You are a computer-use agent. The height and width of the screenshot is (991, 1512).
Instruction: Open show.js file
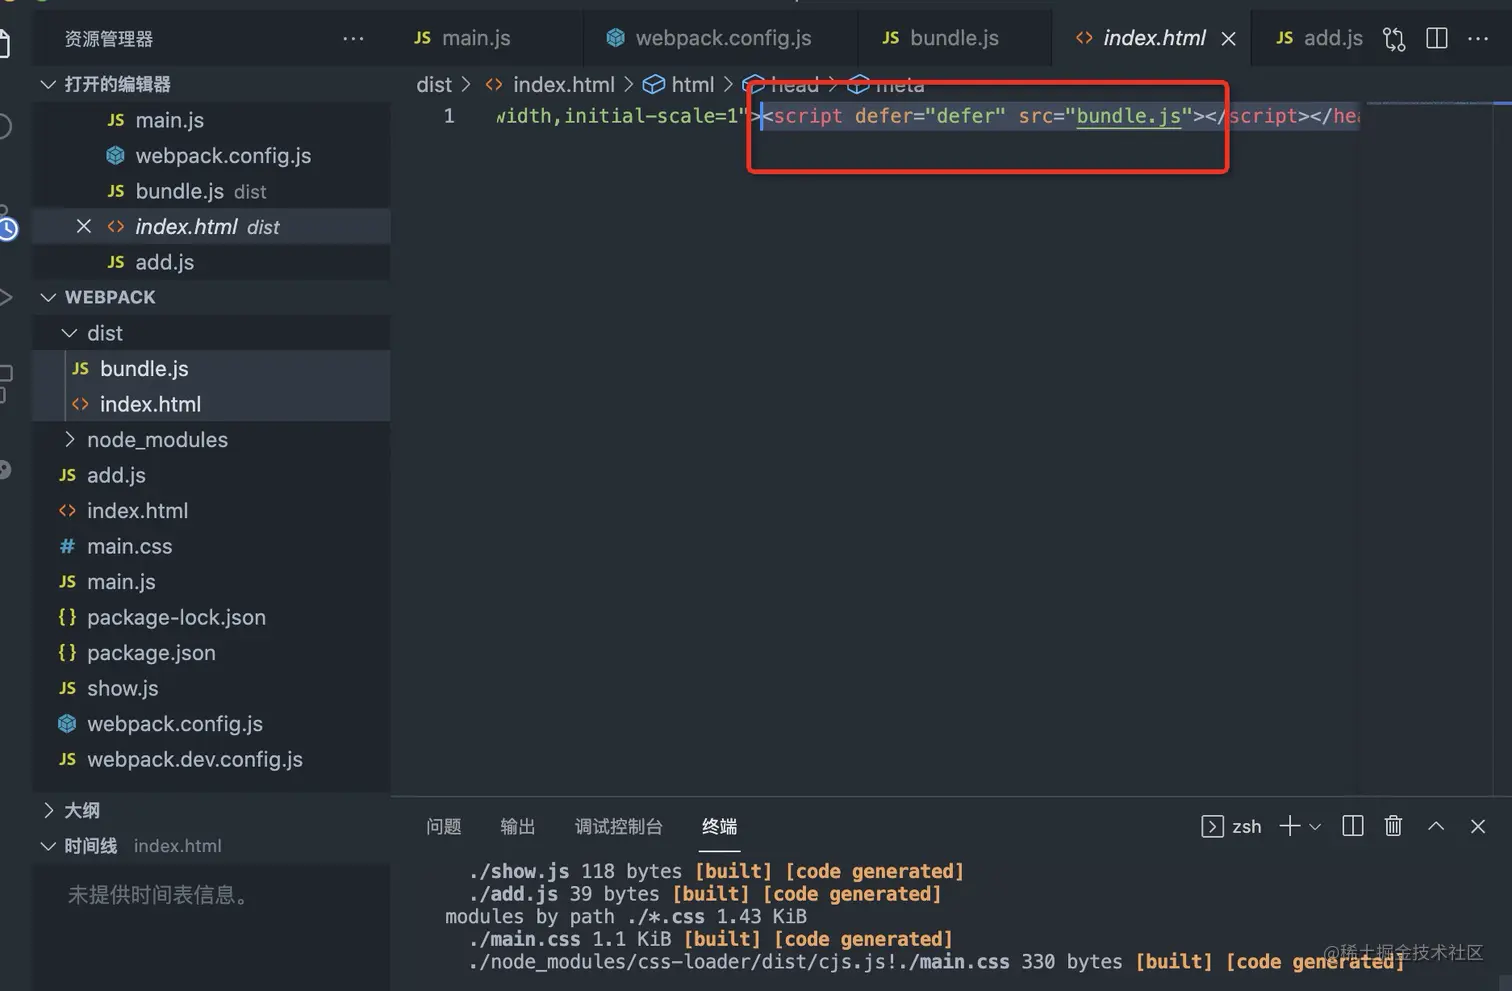click(x=211, y=688)
